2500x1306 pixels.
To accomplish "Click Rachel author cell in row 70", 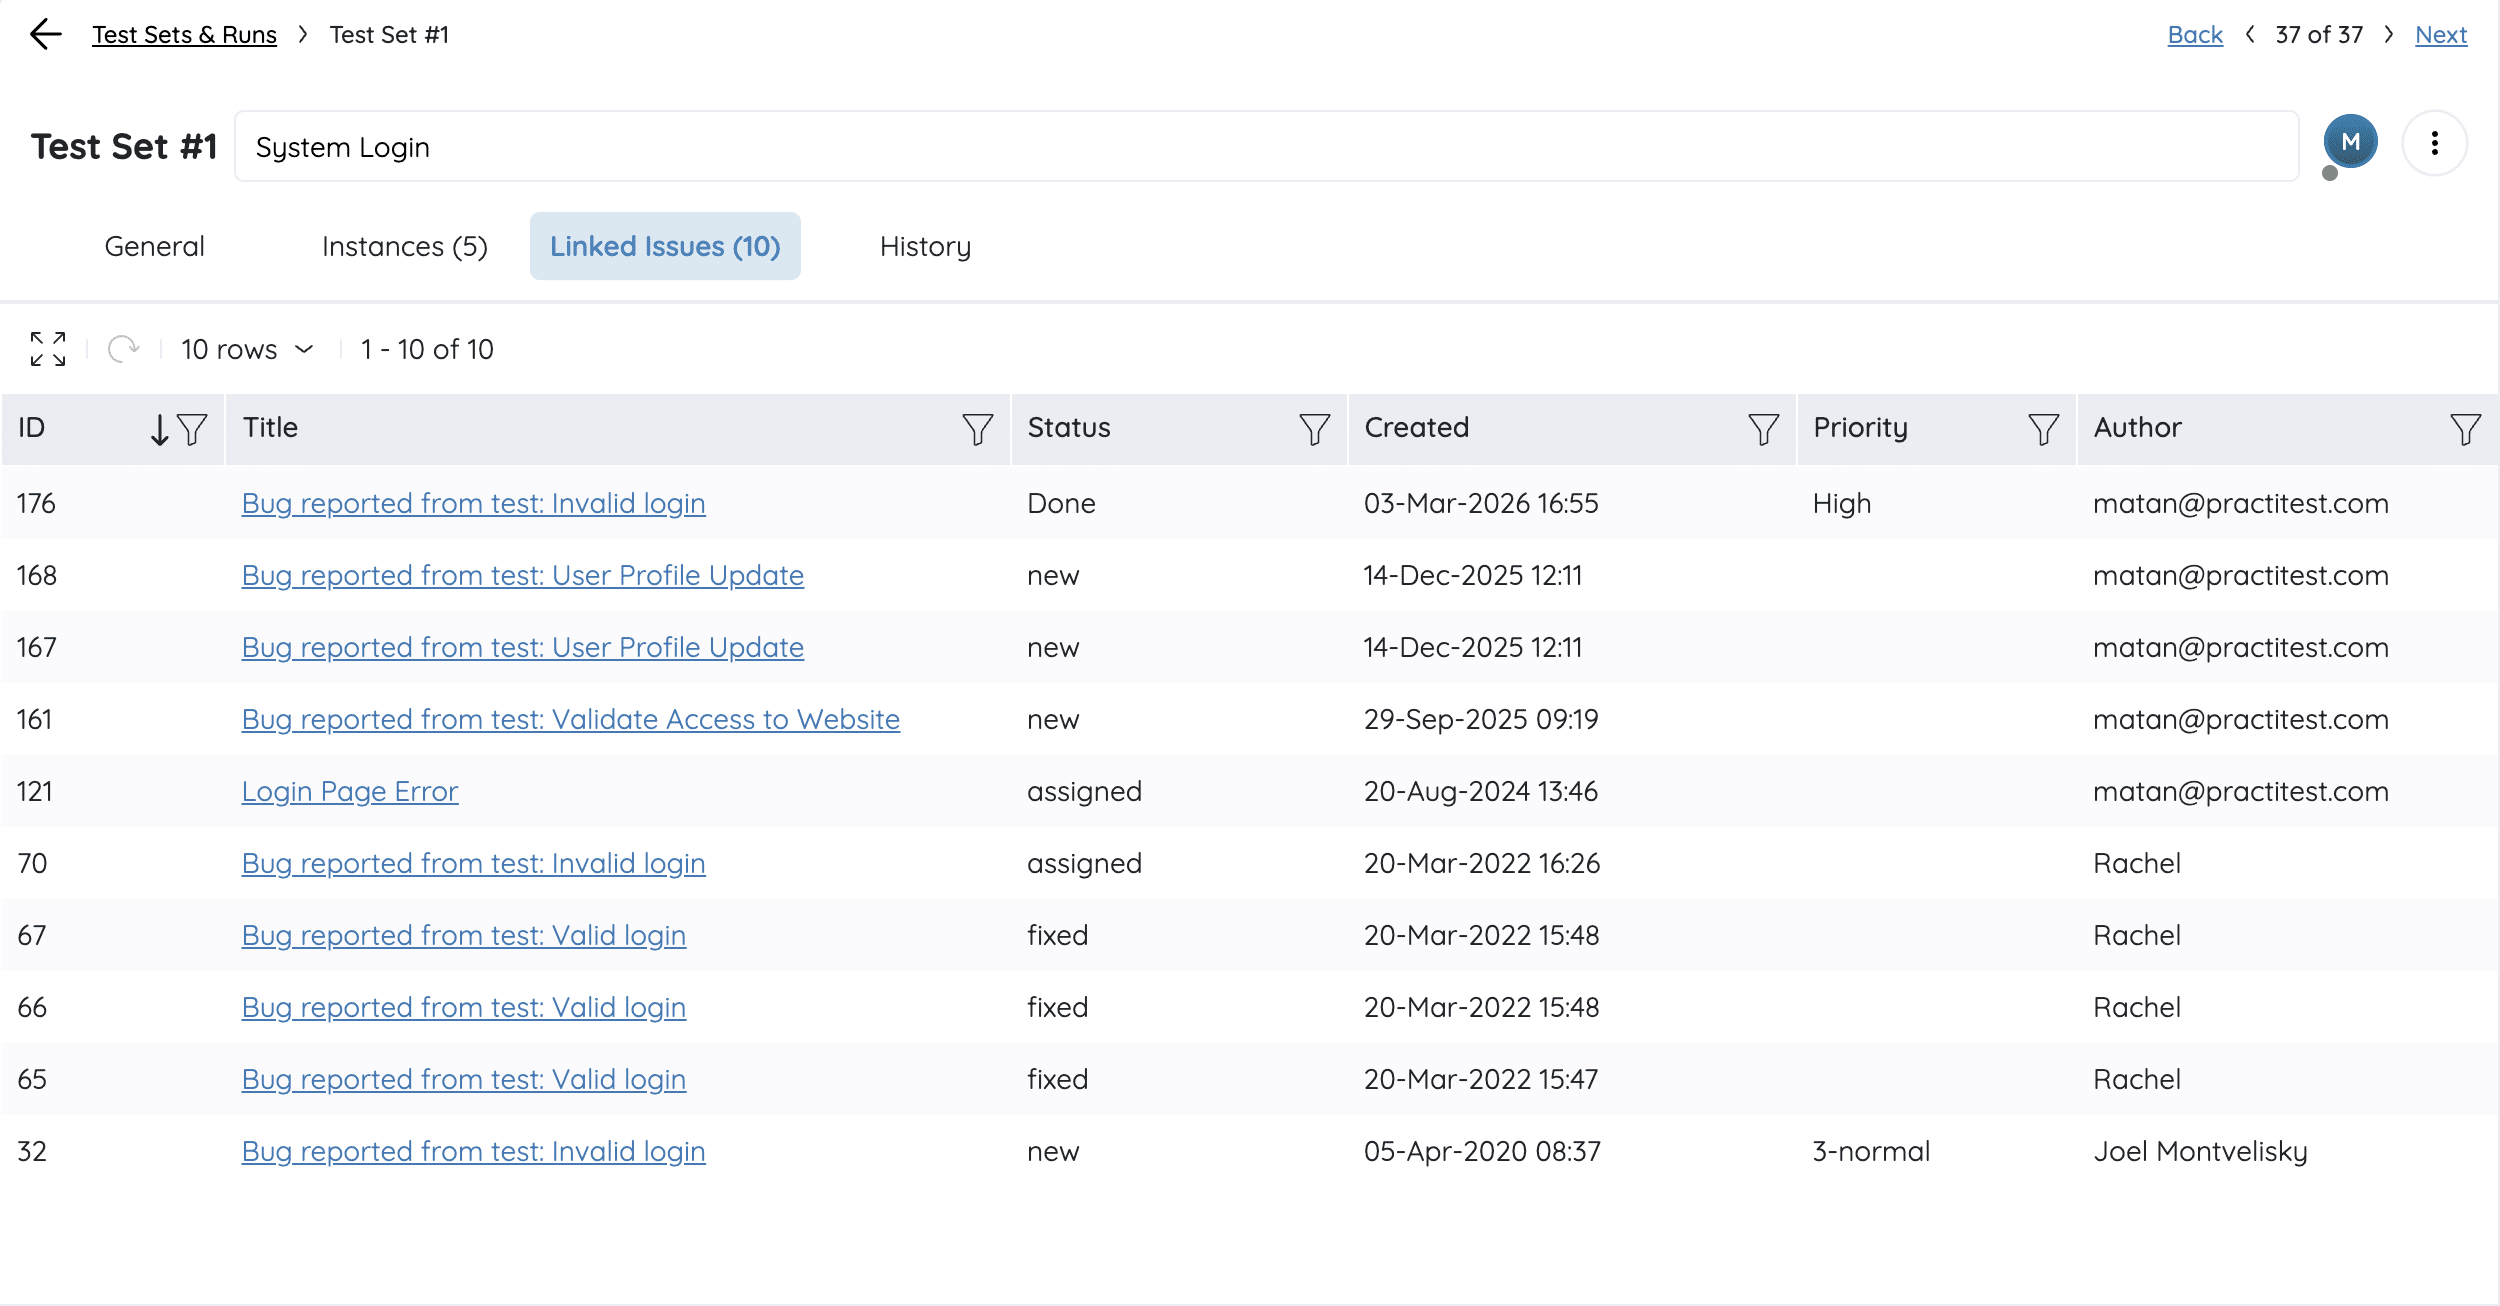I will point(2136,863).
